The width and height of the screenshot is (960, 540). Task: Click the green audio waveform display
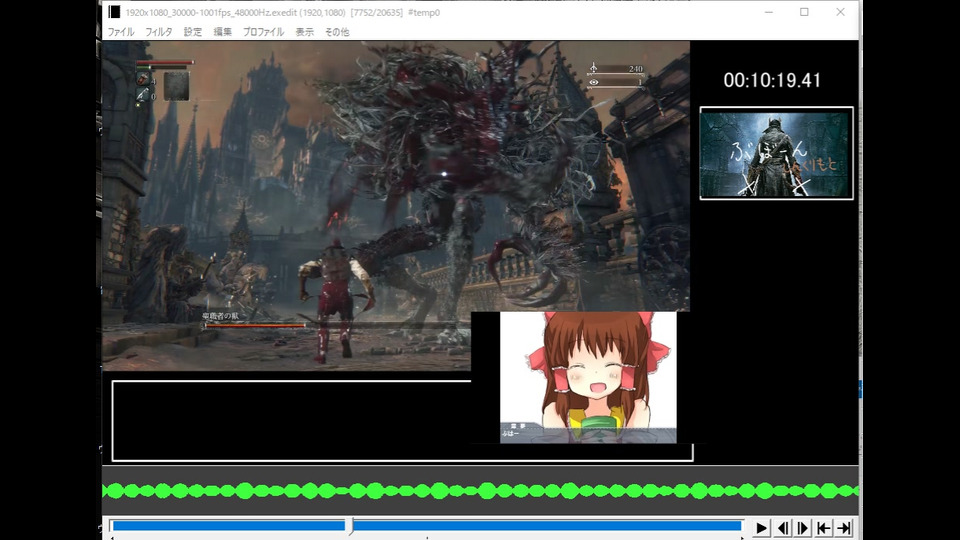481,490
